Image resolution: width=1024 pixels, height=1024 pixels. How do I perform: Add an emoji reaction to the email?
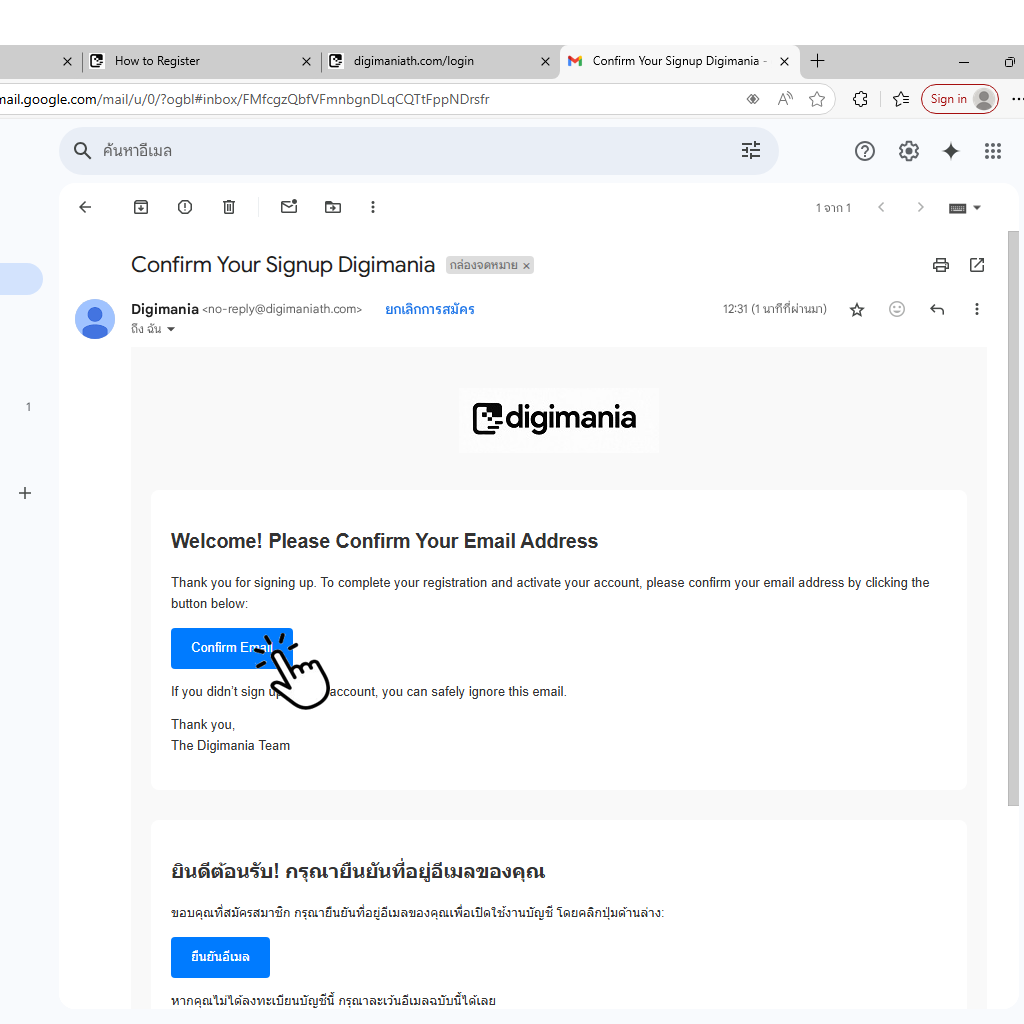[x=897, y=310]
